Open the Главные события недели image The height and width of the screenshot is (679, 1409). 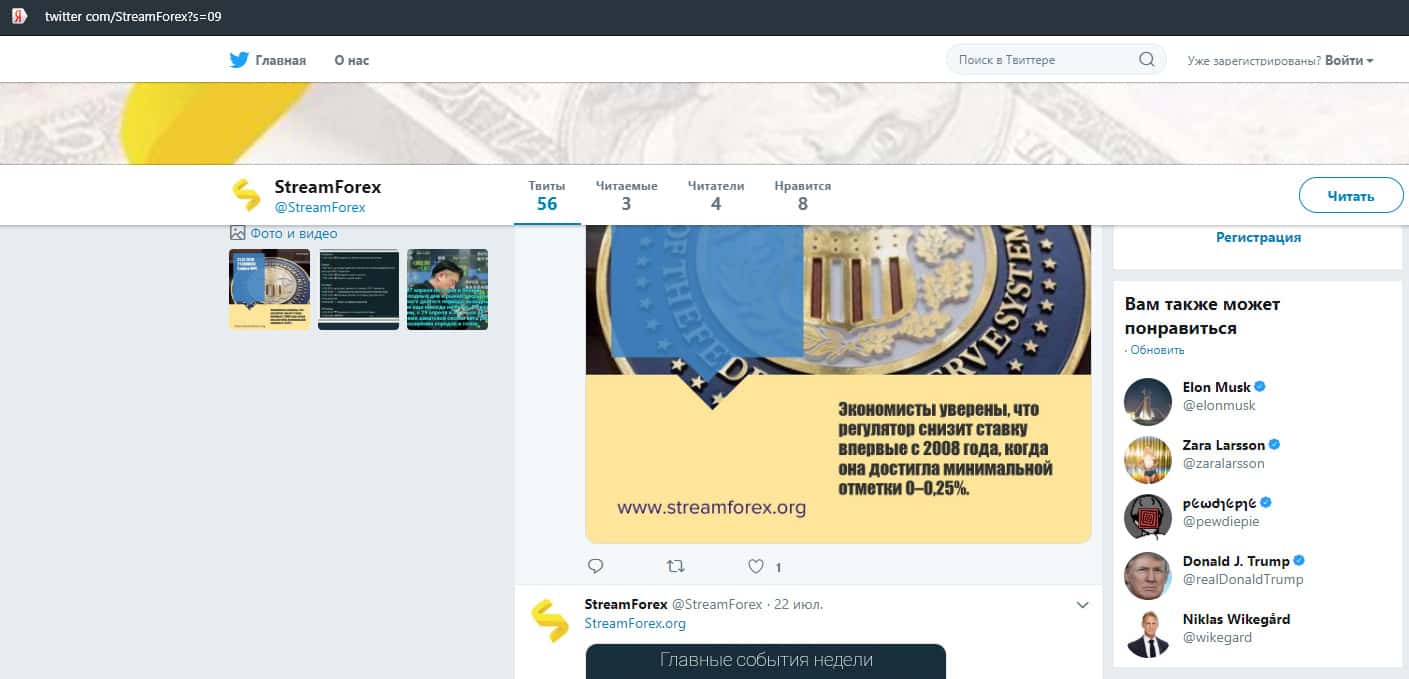tap(766, 661)
